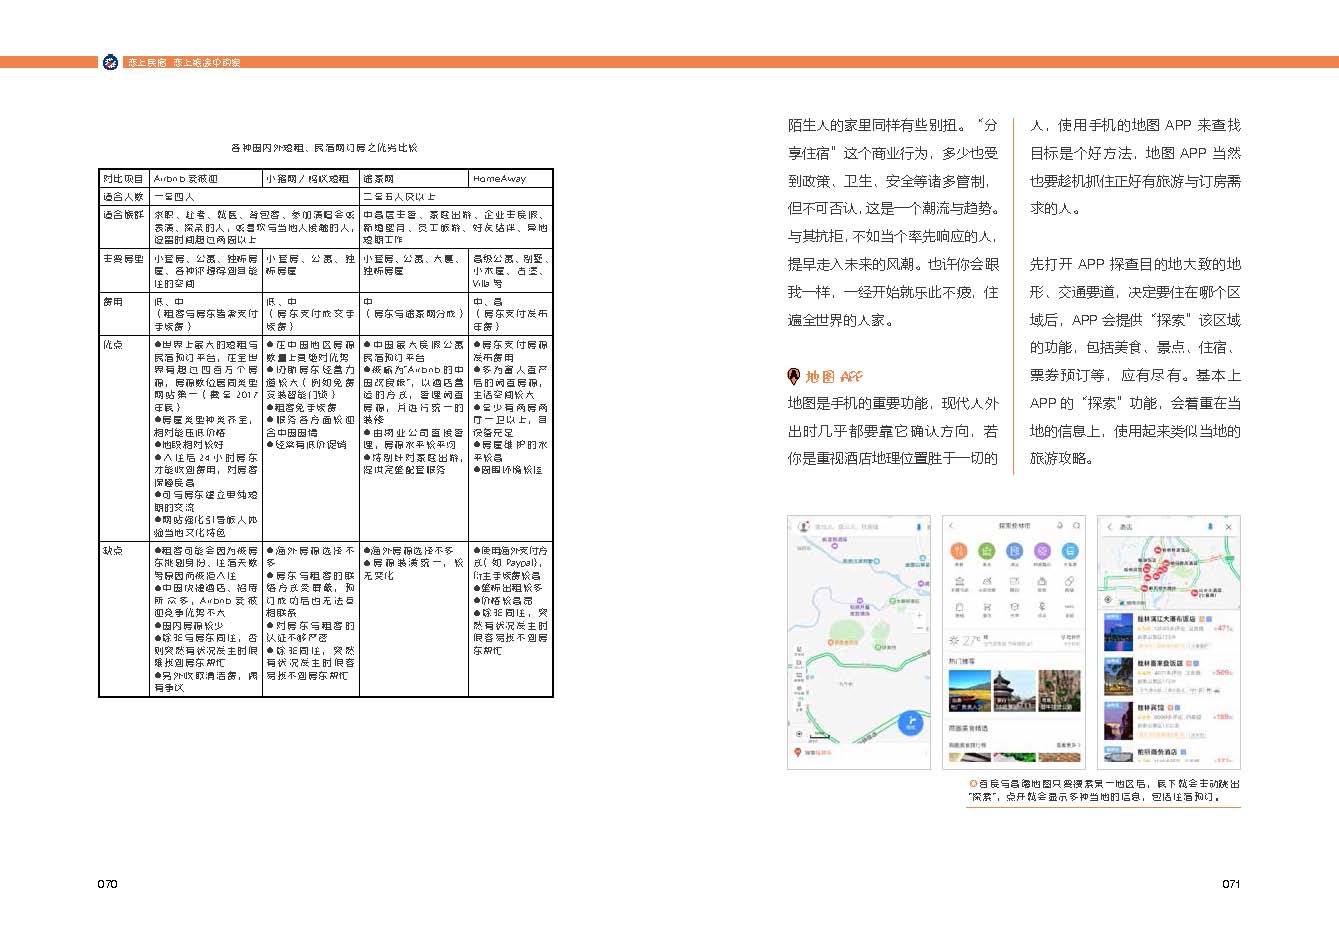Click the orange 地图 APP section heading
Image resolution: width=1339 pixels, height=945 pixels.
click(x=825, y=377)
